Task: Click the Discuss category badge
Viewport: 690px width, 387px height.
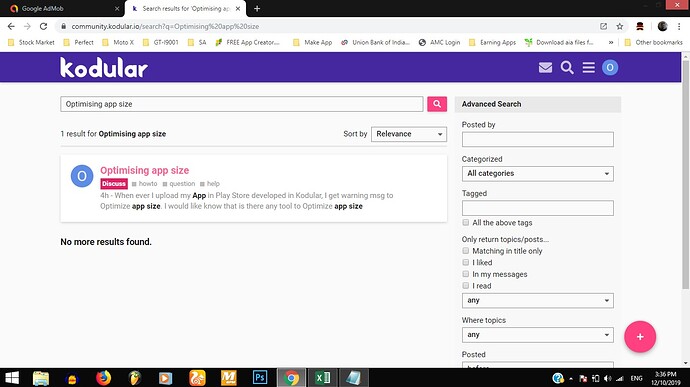Action: (114, 184)
